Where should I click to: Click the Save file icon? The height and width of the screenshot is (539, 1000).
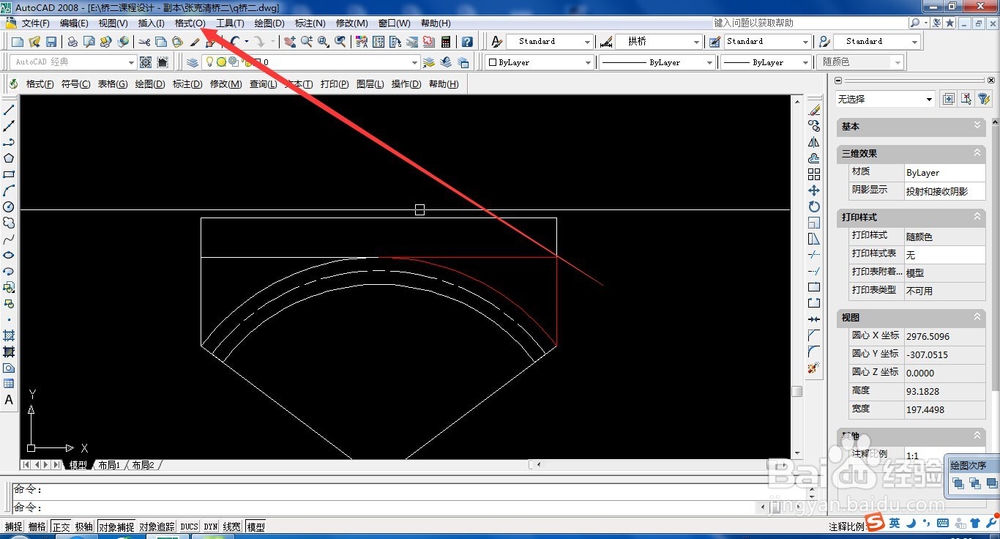point(51,41)
